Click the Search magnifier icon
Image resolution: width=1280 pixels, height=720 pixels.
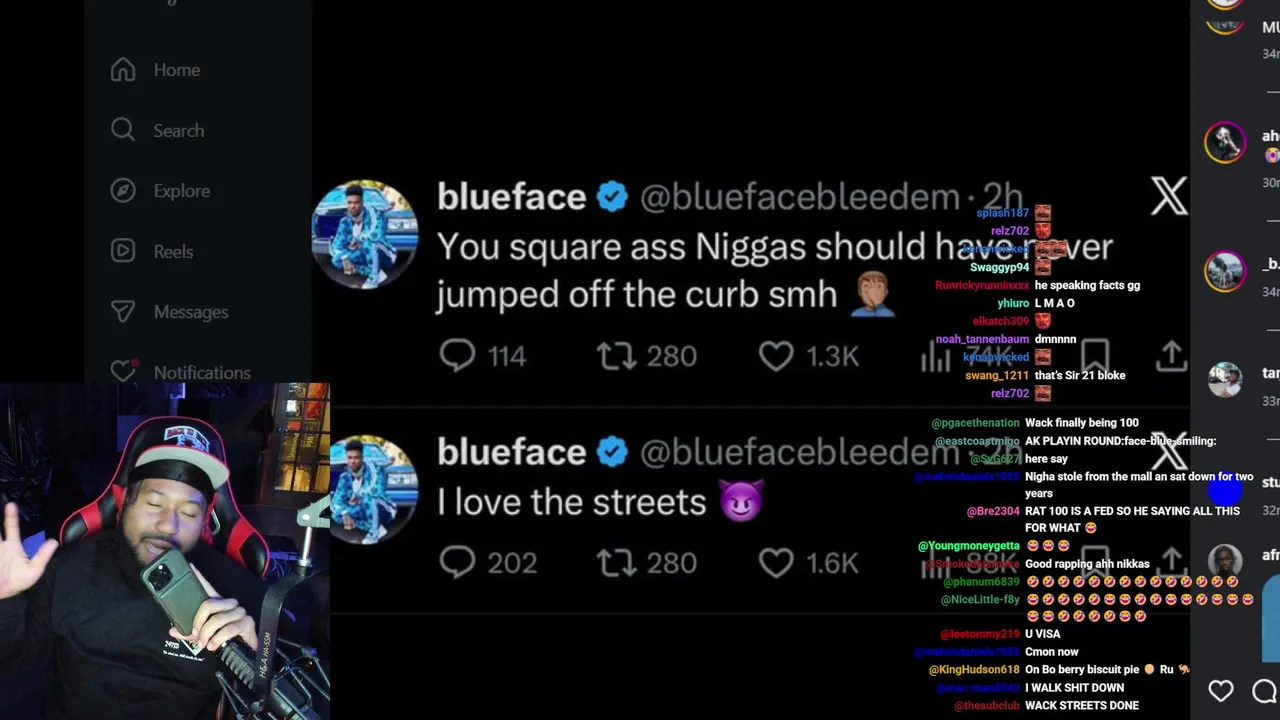(123, 130)
